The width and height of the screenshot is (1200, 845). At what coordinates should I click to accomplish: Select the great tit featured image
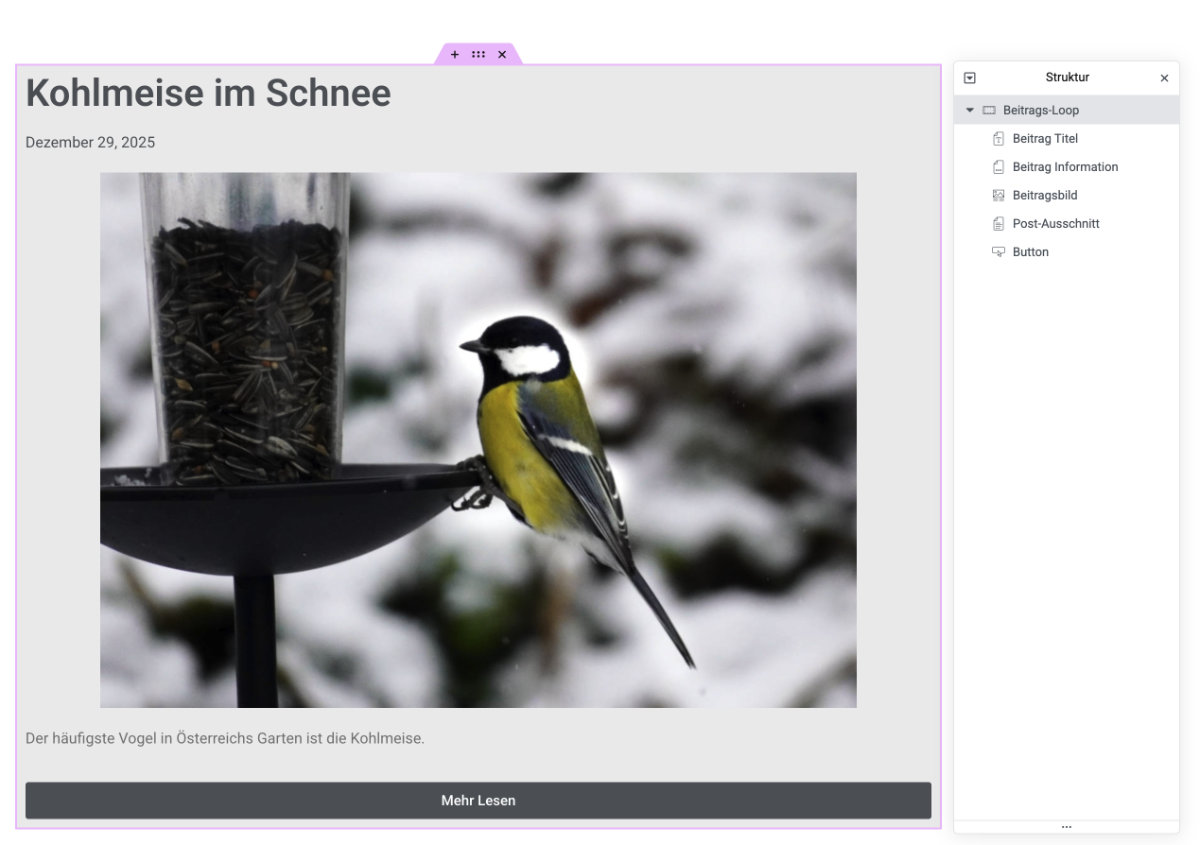[x=478, y=440]
